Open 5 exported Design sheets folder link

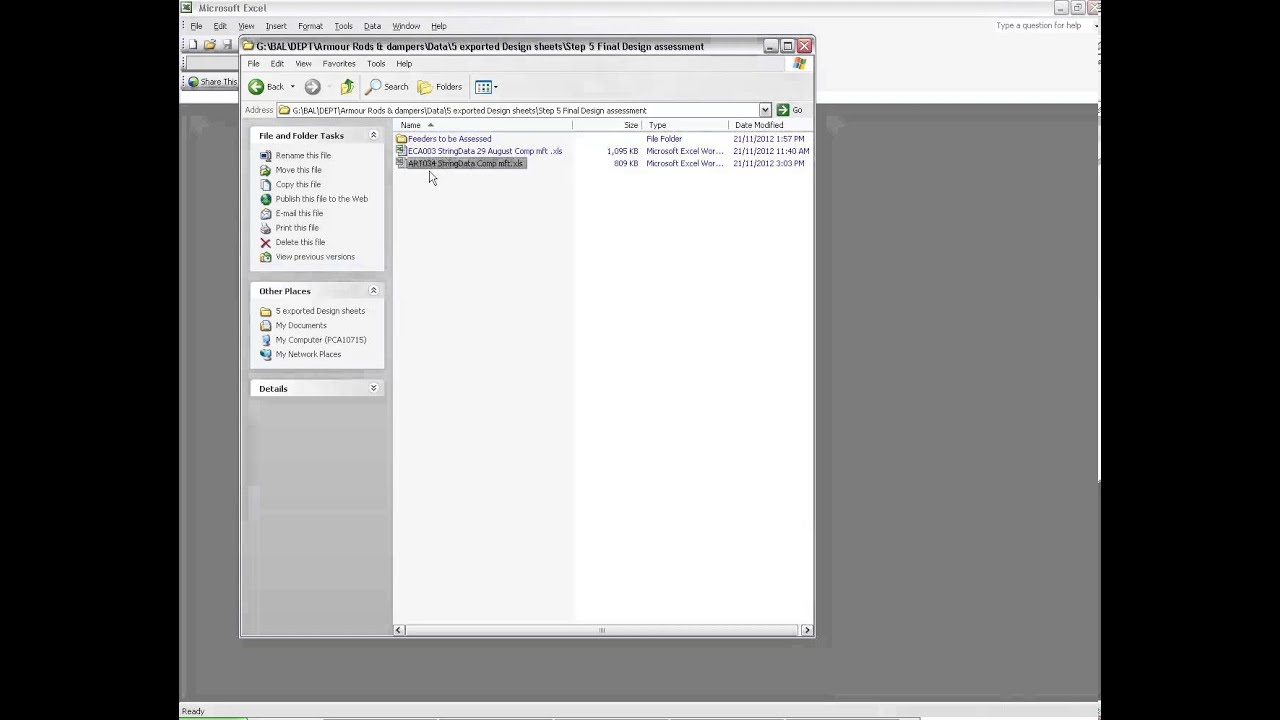(x=320, y=311)
